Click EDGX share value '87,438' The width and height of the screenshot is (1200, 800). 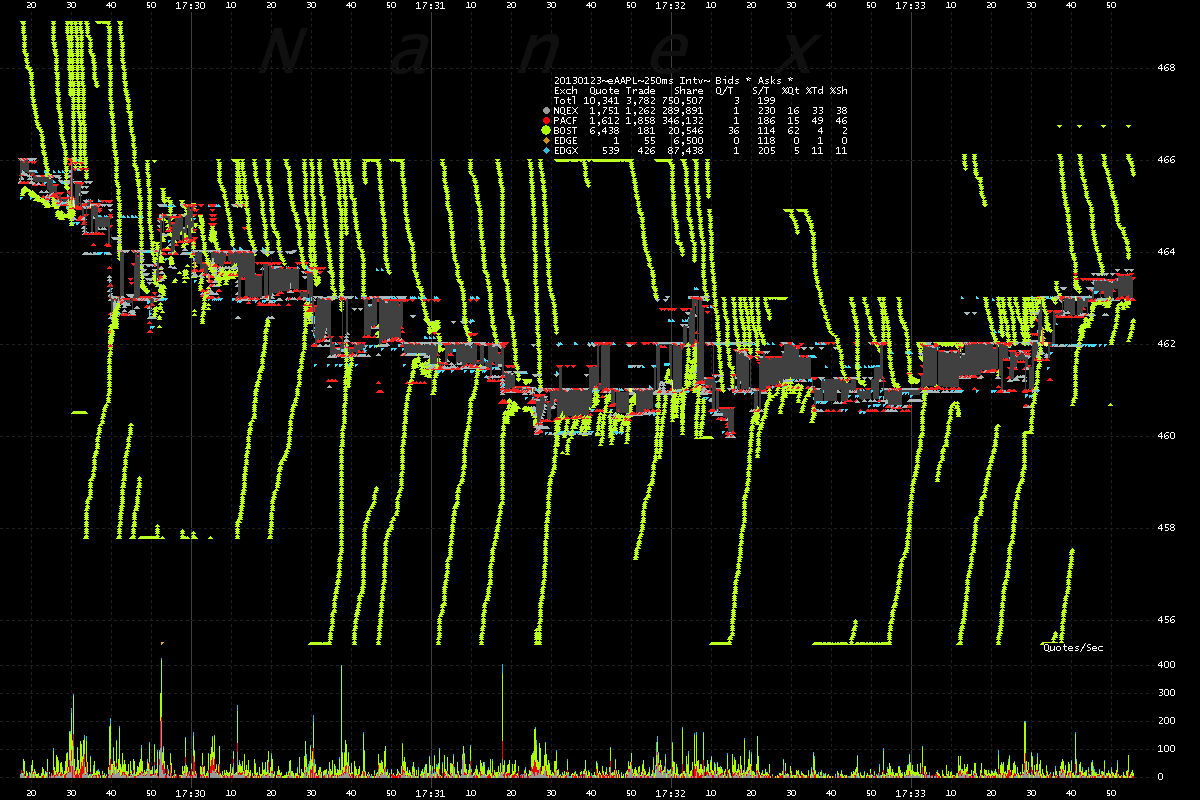(686, 151)
